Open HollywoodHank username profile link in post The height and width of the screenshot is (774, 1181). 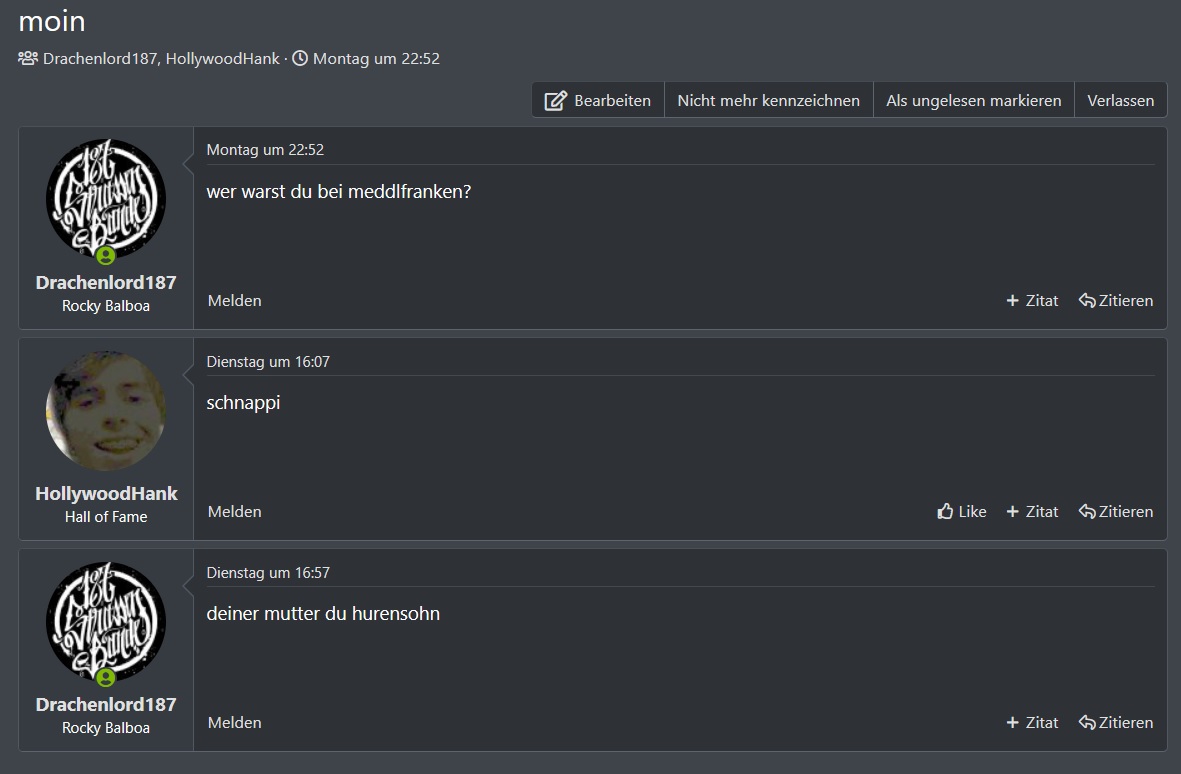[x=106, y=494]
